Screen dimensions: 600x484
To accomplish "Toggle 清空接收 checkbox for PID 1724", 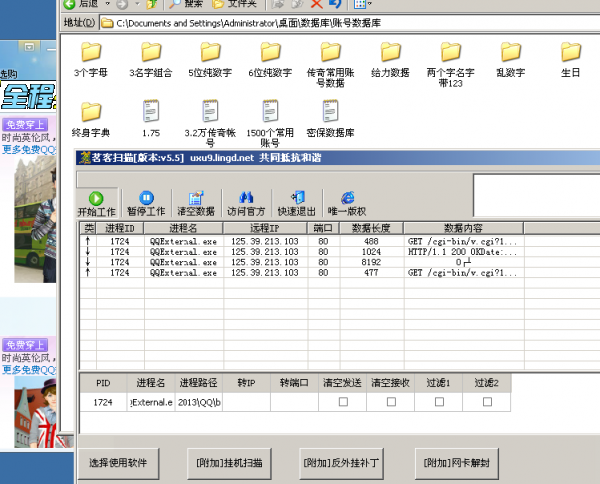I will point(391,402).
